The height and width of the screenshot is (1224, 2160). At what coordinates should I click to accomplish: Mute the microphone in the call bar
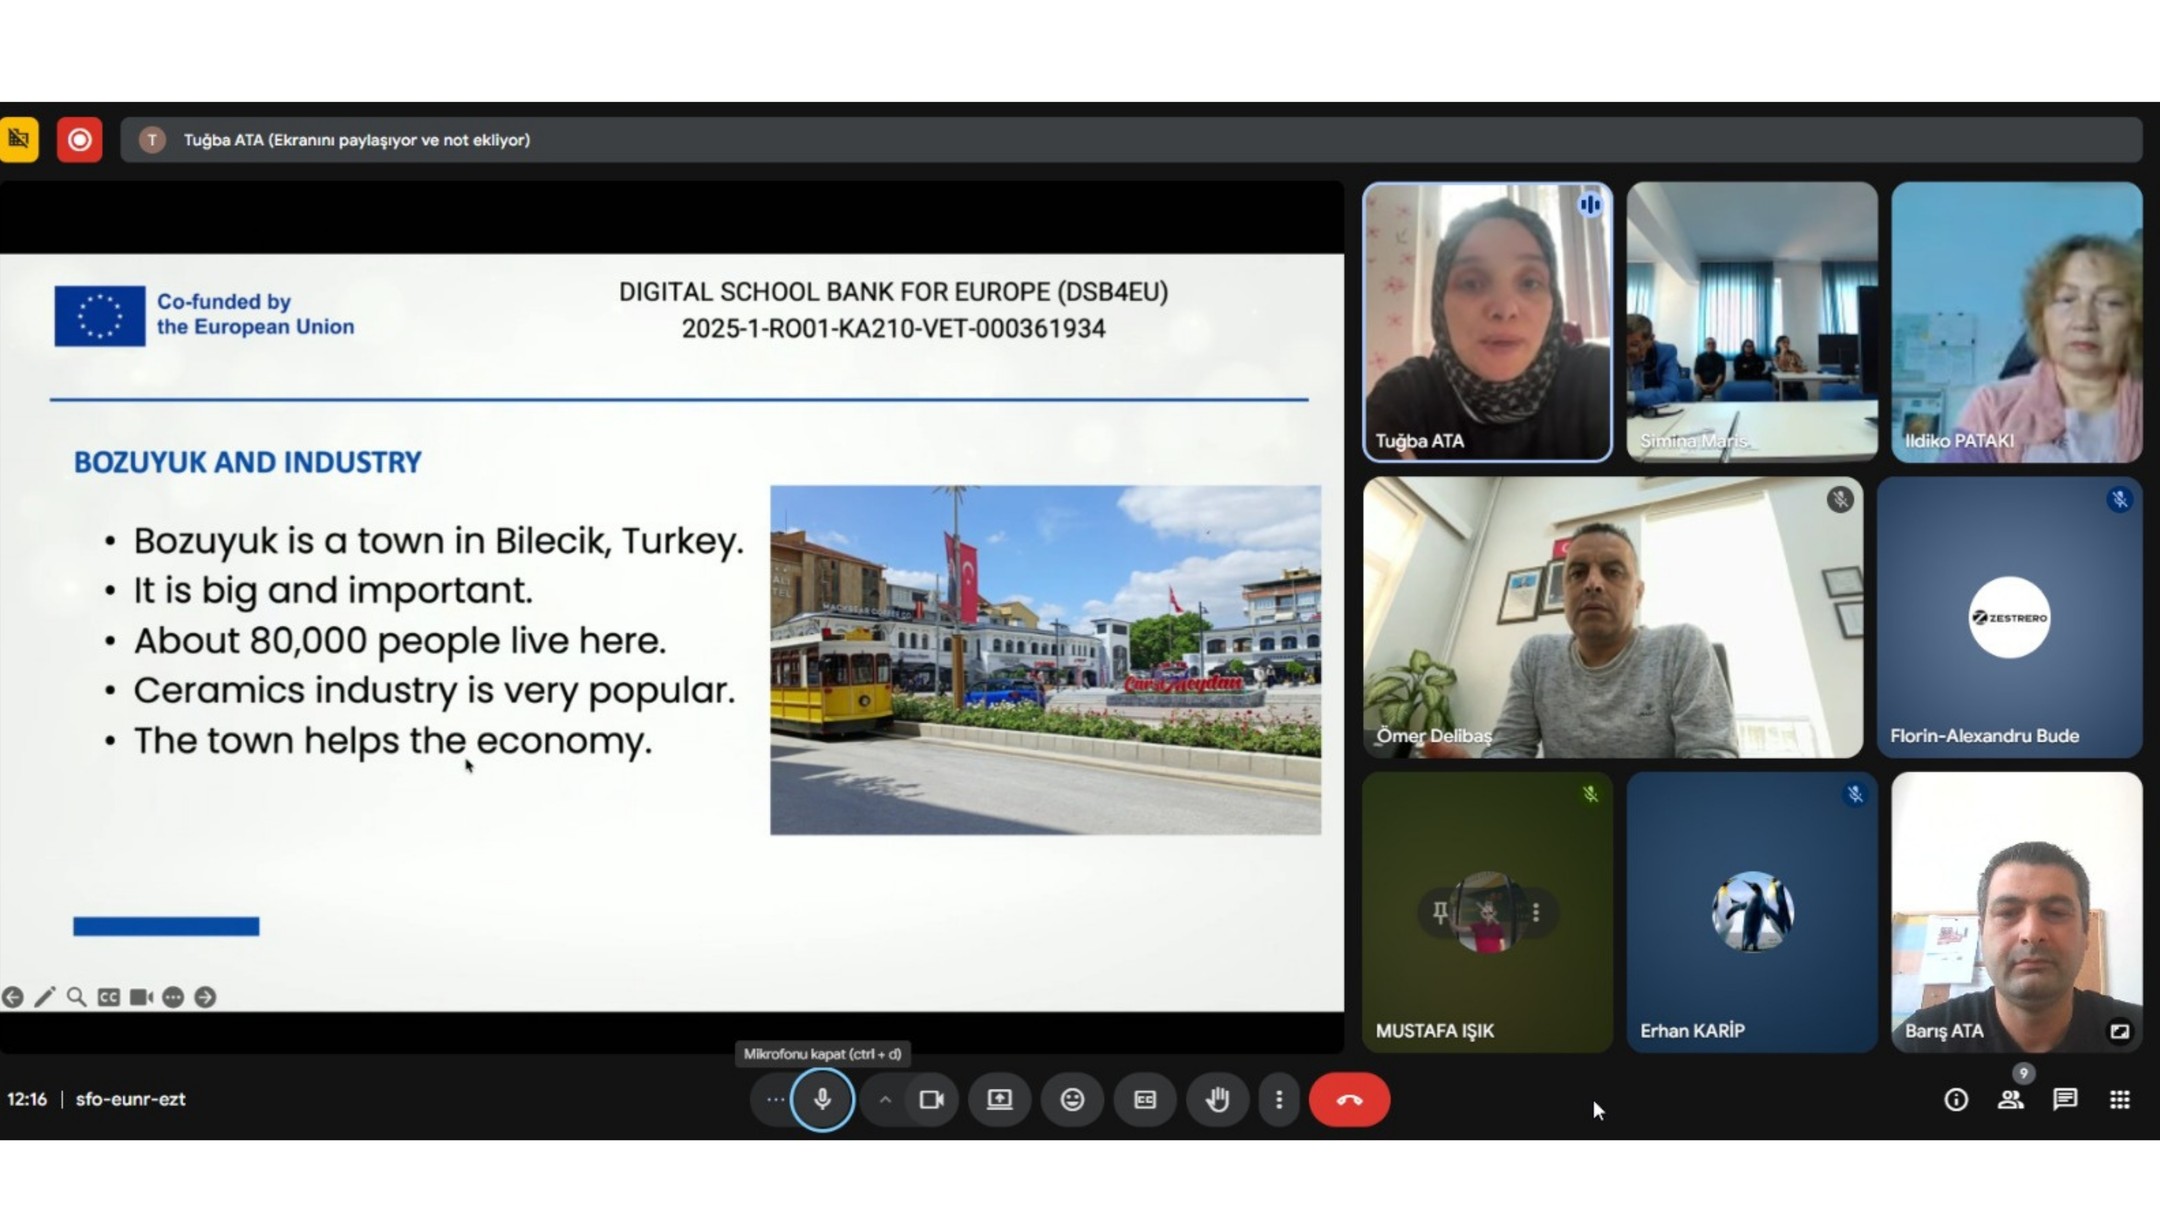(x=822, y=1099)
